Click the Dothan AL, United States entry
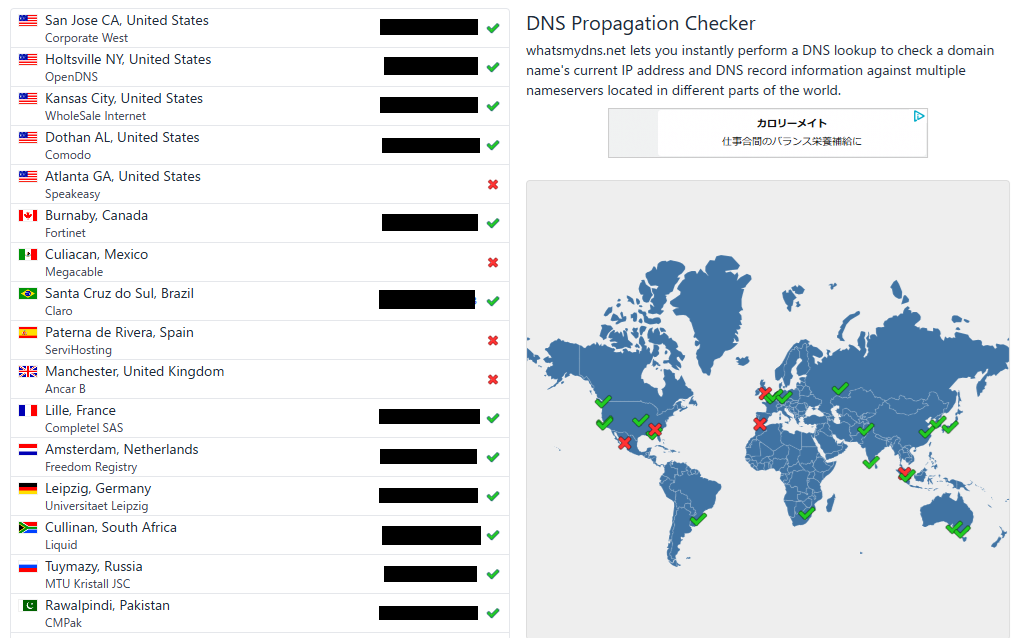This screenshot has height=638, width=1013. pos(260,145)
